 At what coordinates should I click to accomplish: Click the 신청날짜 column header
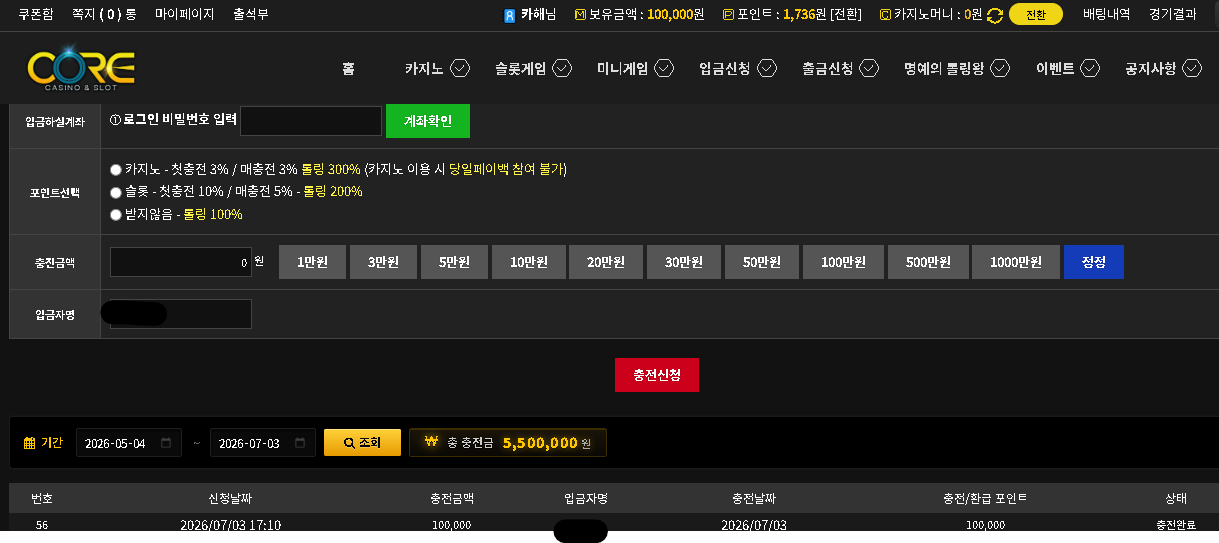coord(230,498)
